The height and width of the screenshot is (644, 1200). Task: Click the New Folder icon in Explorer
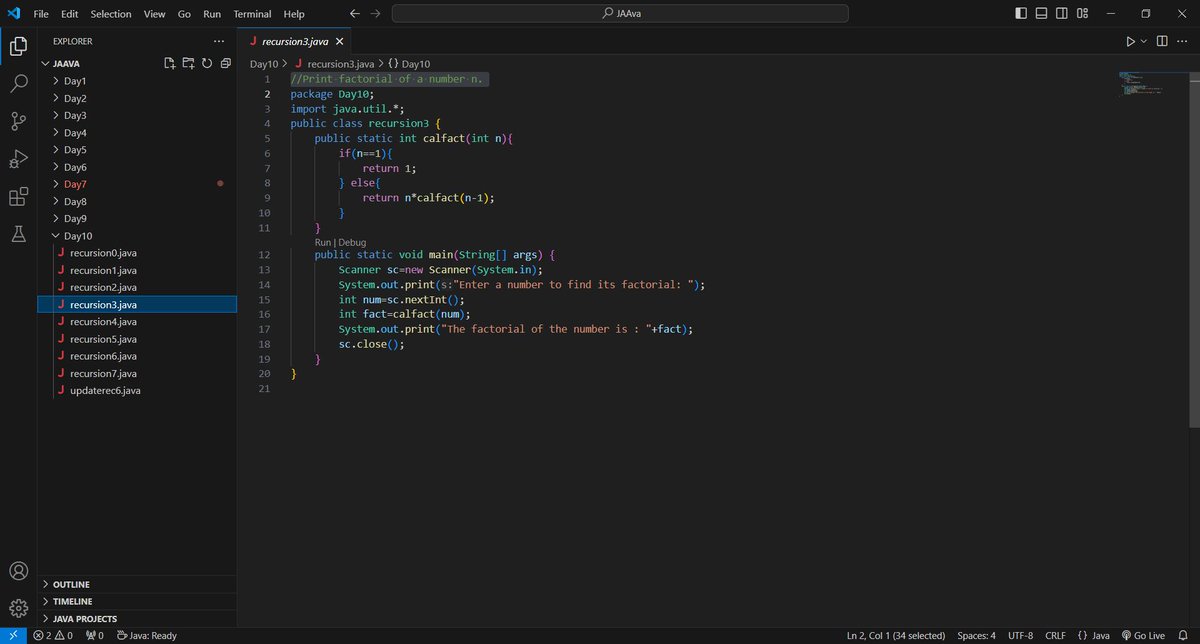coord(188,63)
